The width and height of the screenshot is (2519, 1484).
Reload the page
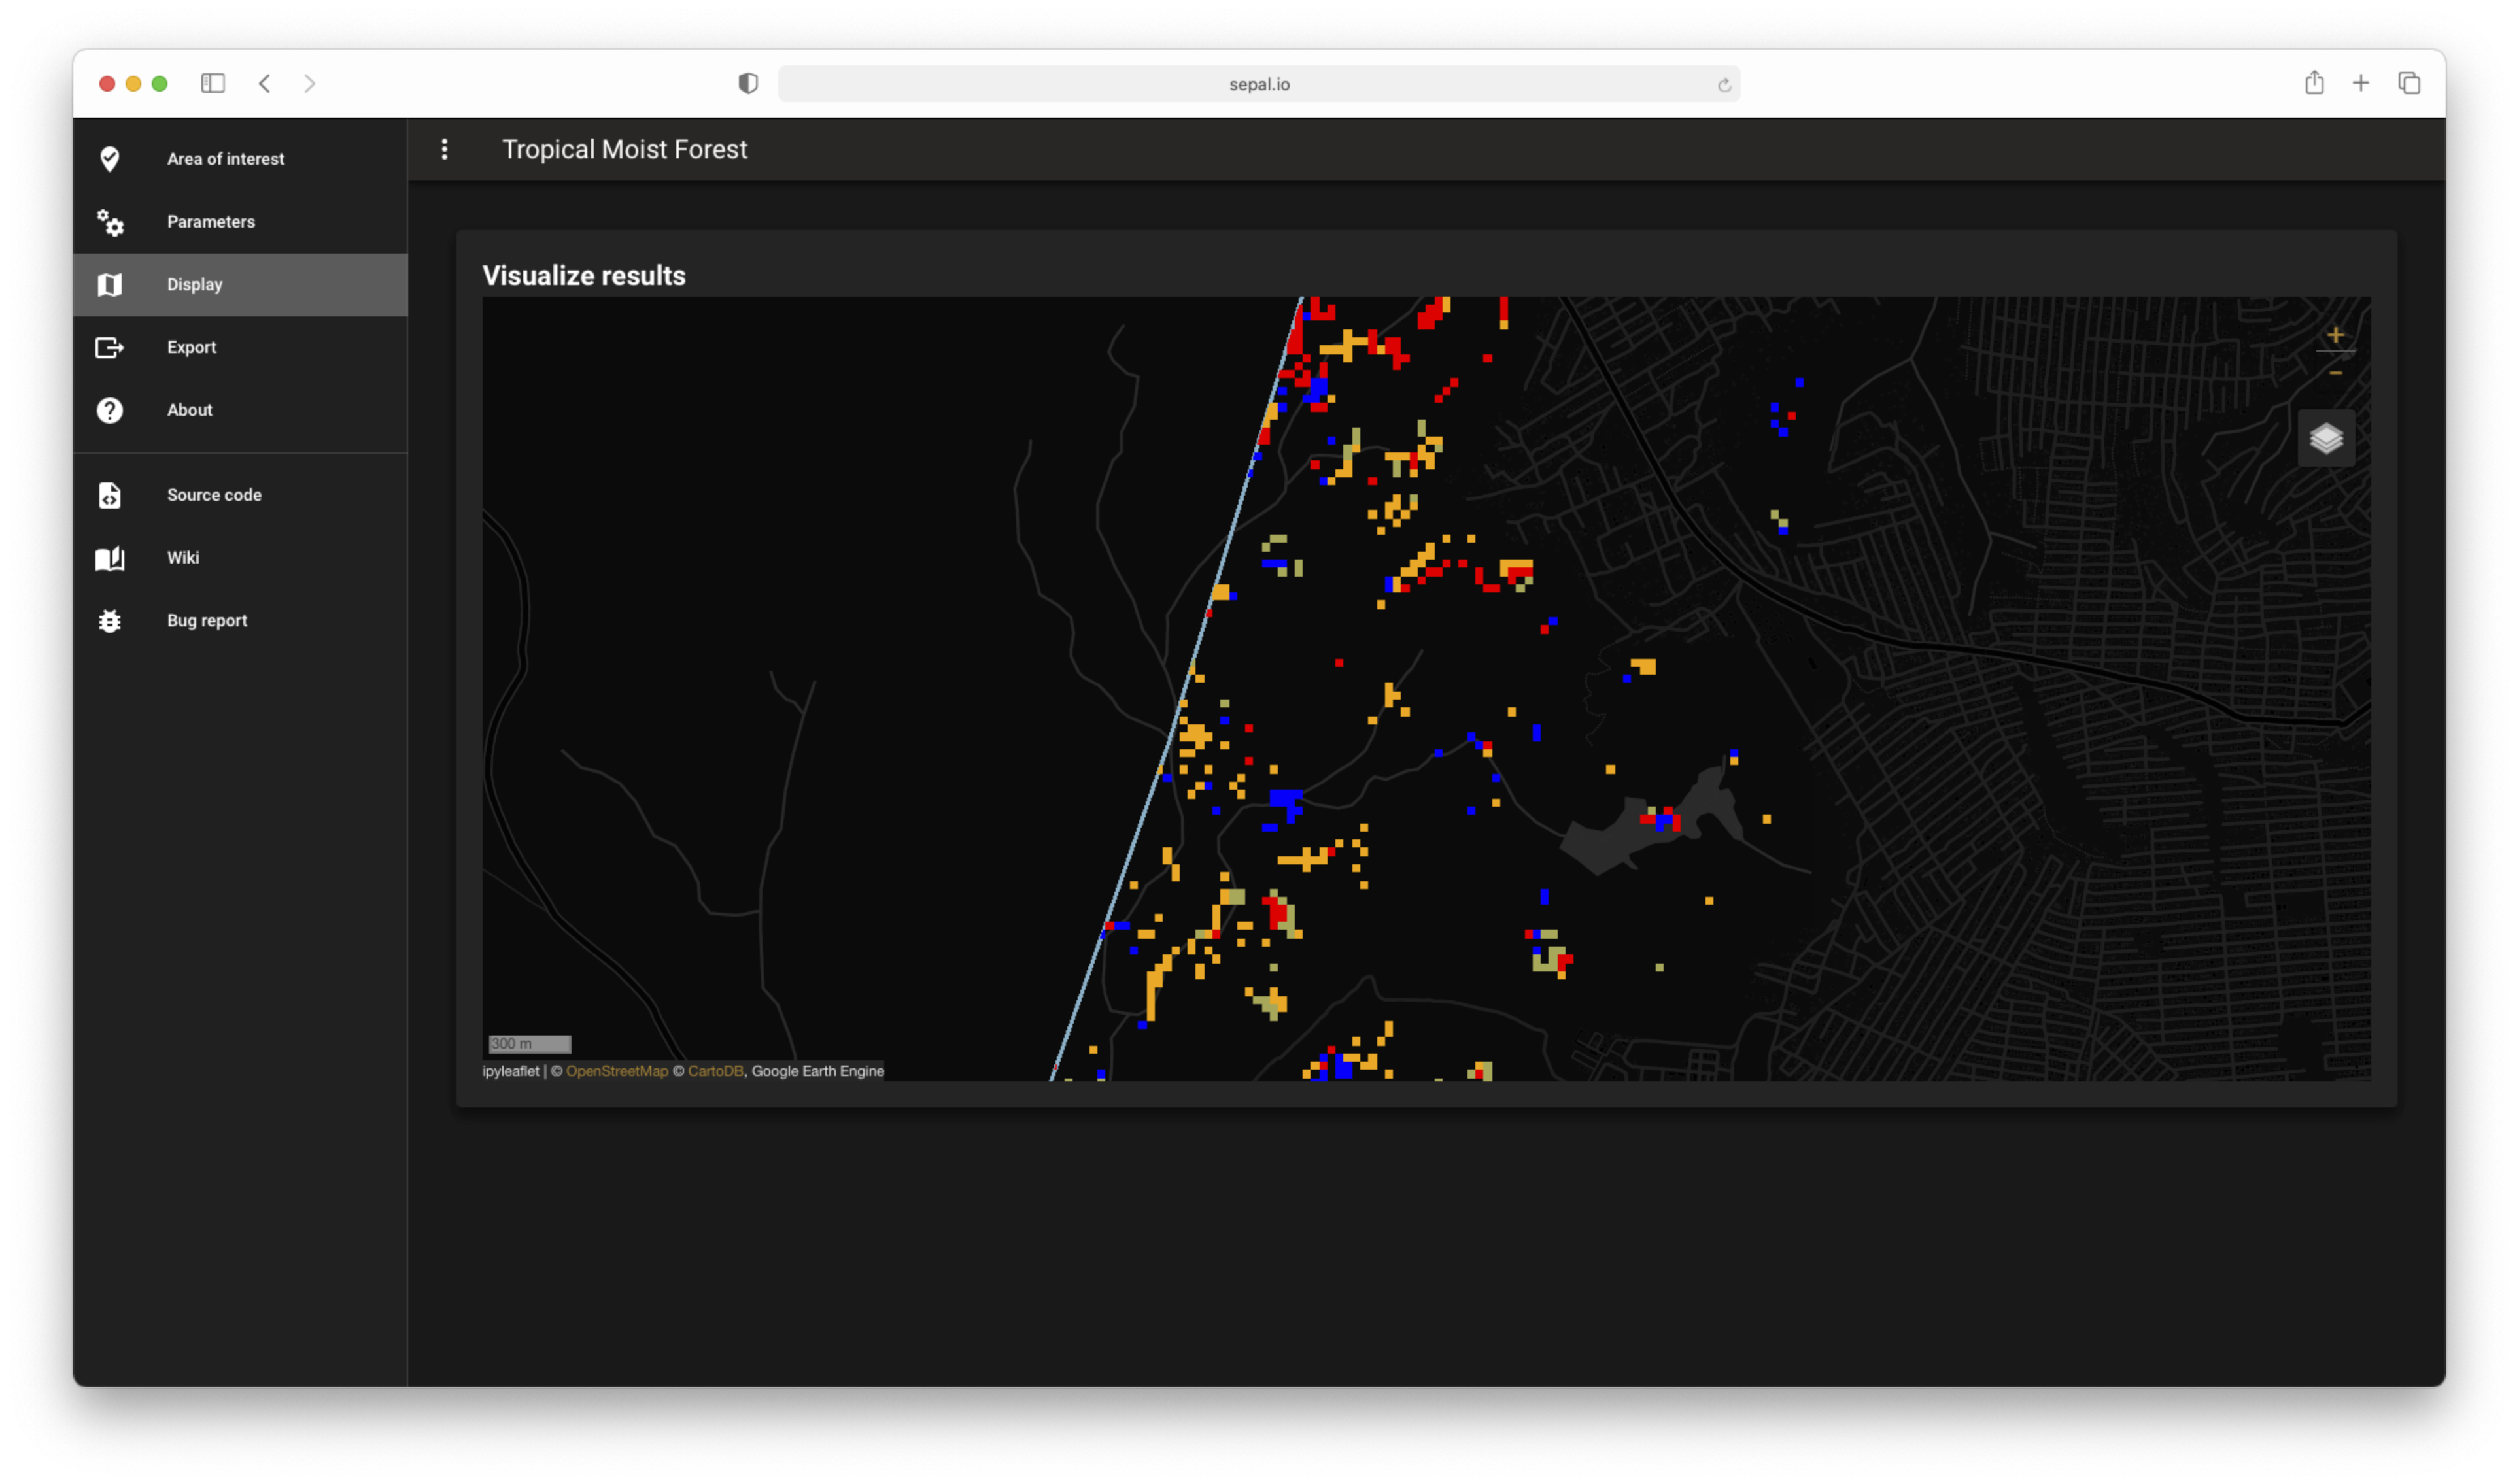[1724, 85]
